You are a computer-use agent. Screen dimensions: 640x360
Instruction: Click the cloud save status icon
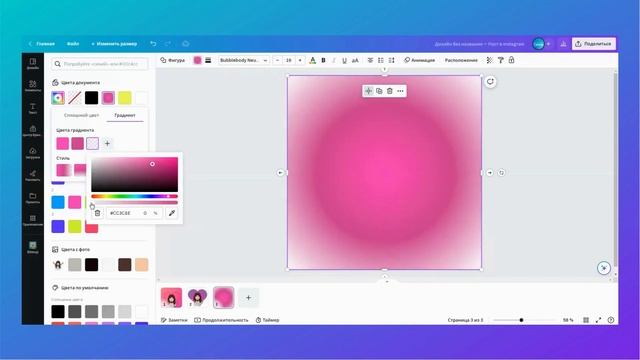(185, 44)
